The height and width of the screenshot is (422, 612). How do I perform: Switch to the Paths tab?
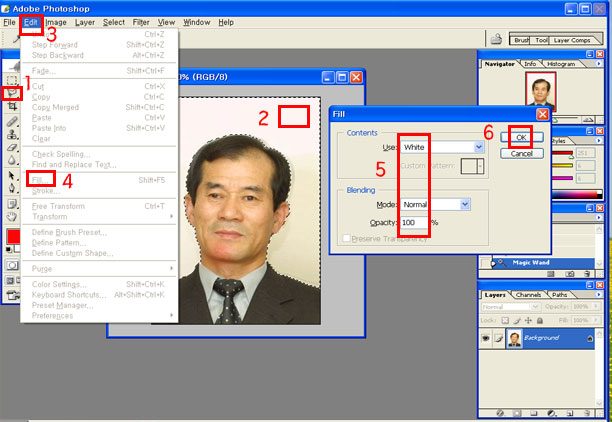[559, 295]
